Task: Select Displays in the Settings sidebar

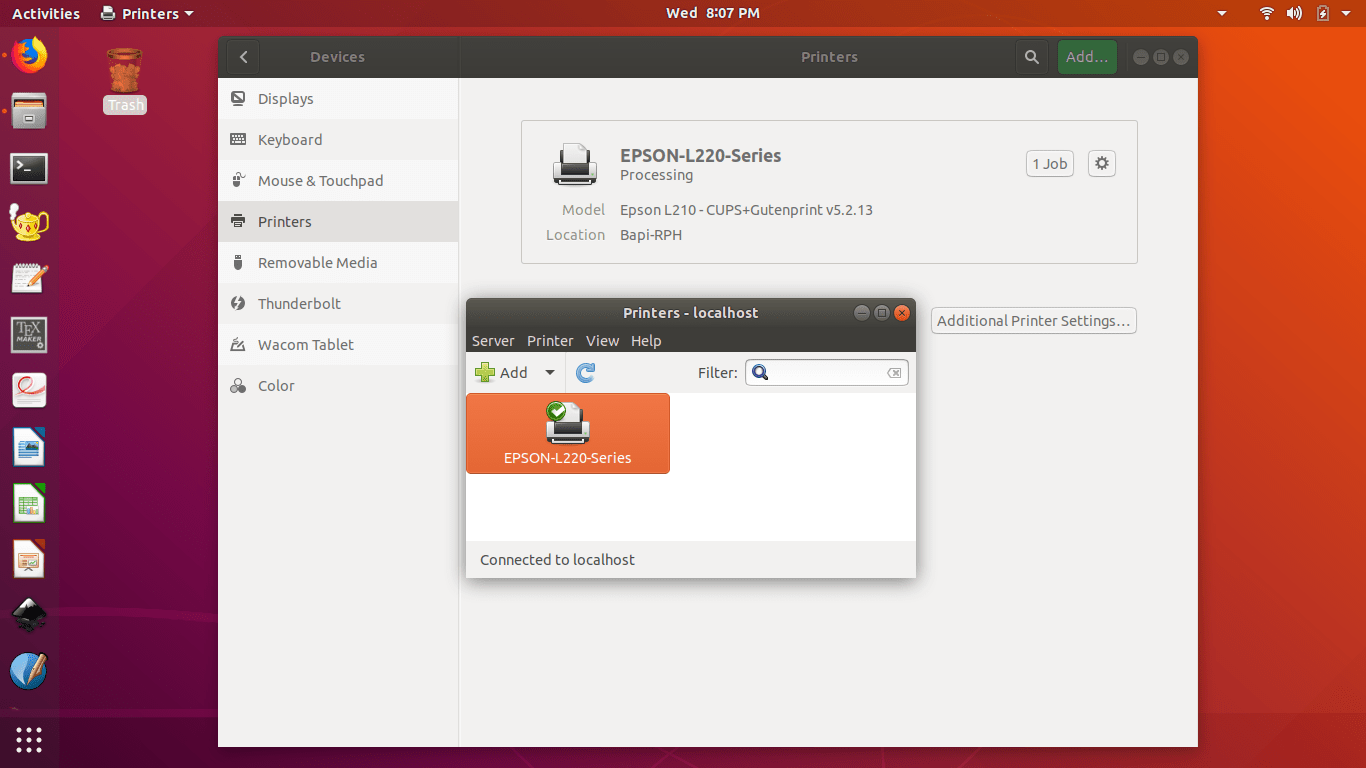Action: coord(338,99)
